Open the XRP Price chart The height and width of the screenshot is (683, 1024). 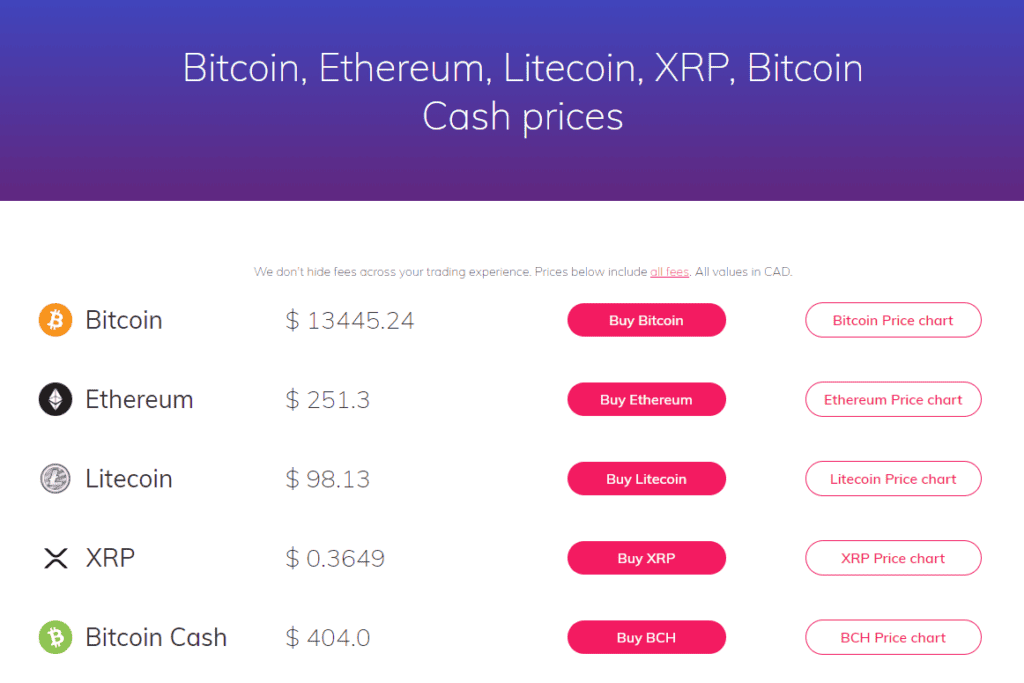tap(893, 558)
